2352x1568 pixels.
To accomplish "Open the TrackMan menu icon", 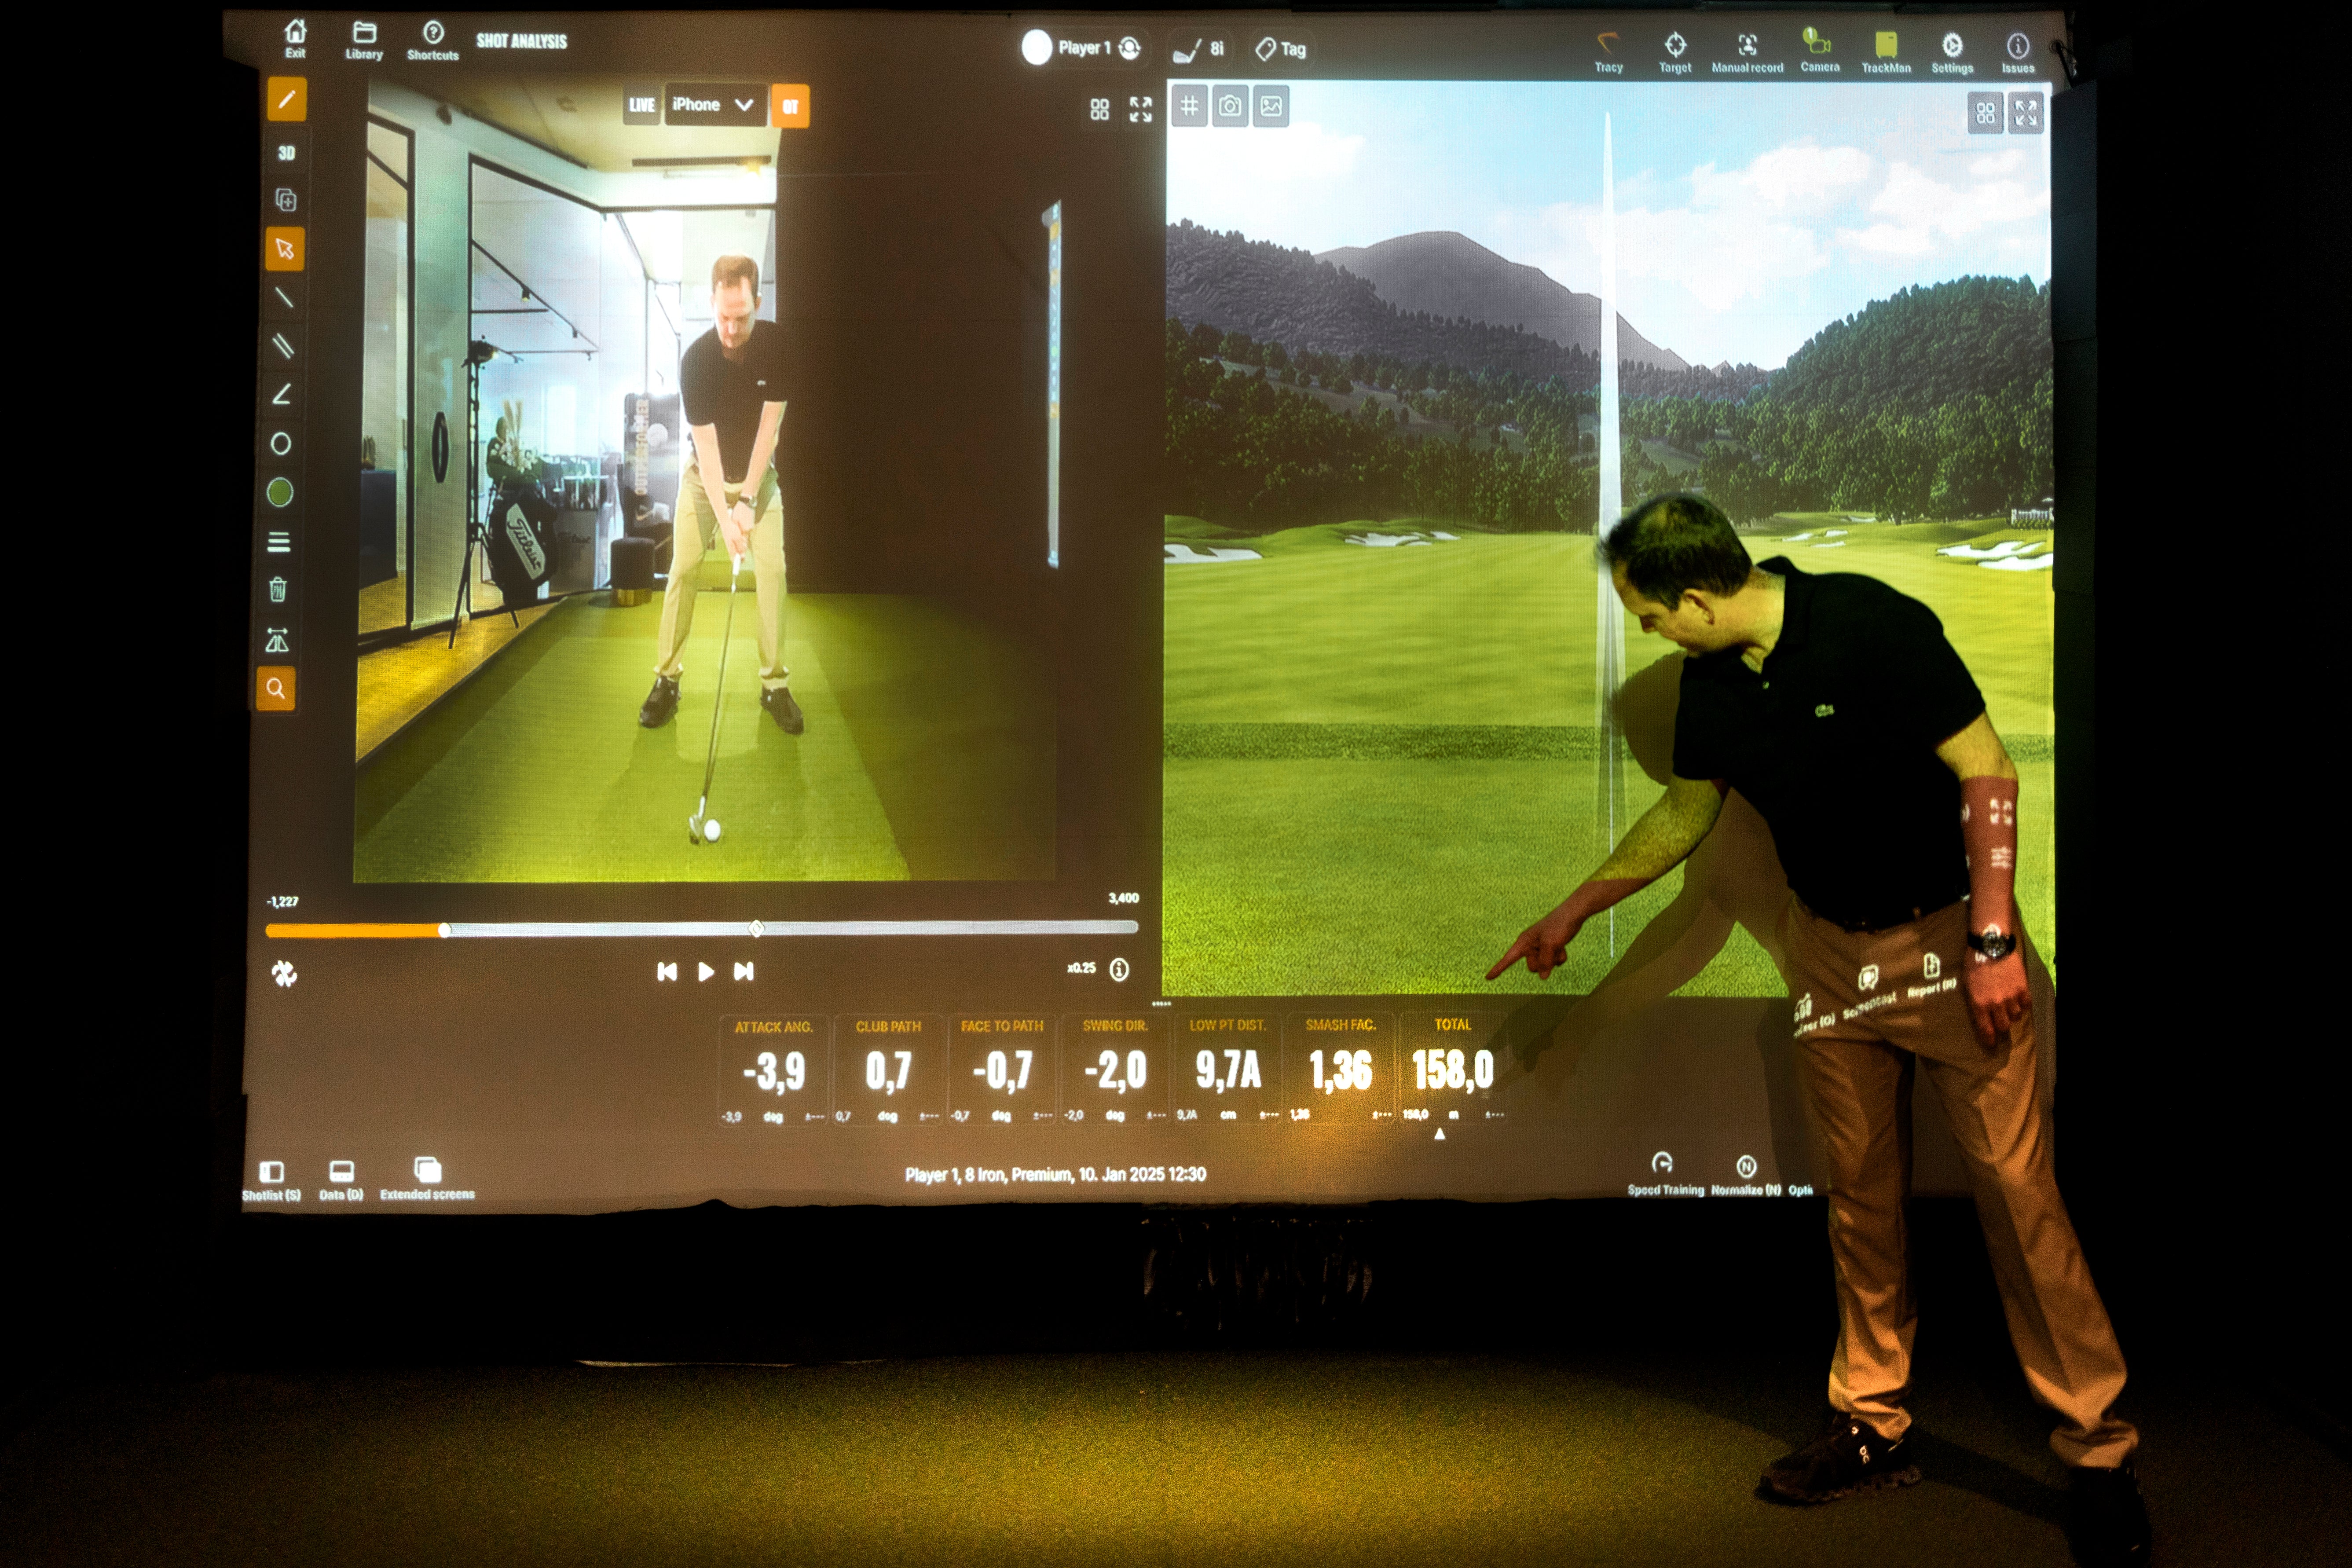I will click(1885, 50).
